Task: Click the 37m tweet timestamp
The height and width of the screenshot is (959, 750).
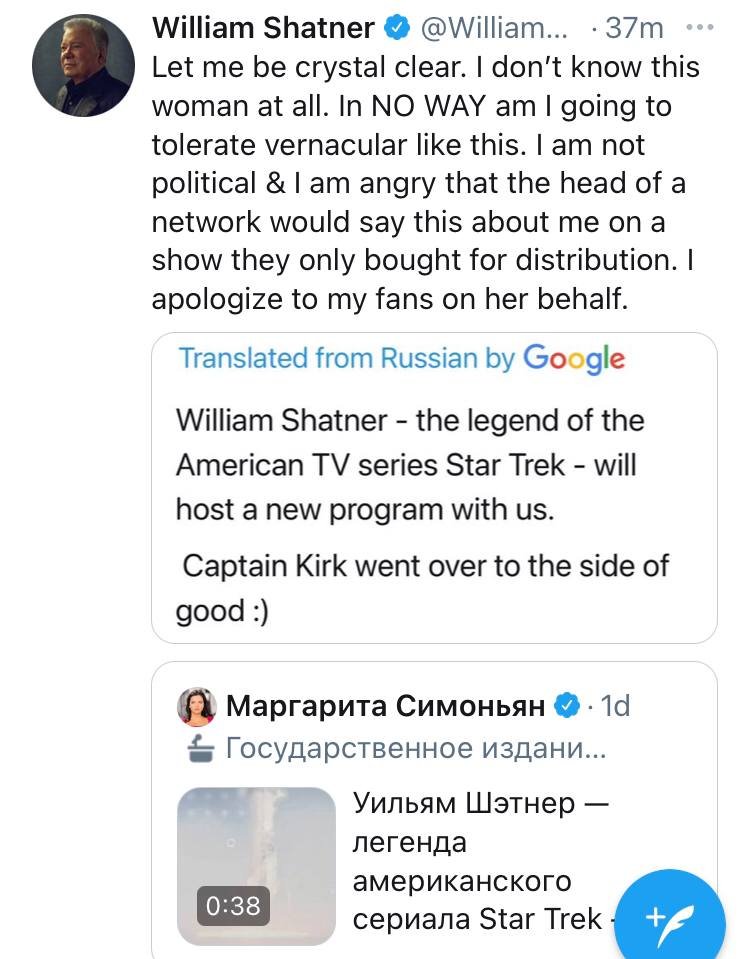Action: (x=634, y=29)
